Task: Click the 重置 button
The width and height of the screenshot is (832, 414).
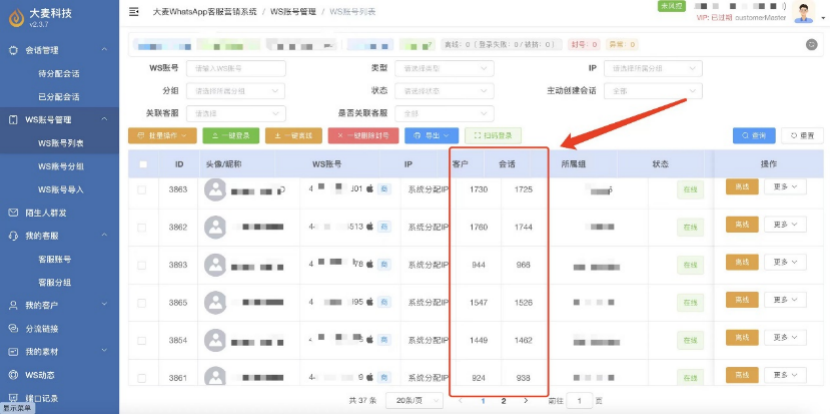Action: (x=802, y=135)
